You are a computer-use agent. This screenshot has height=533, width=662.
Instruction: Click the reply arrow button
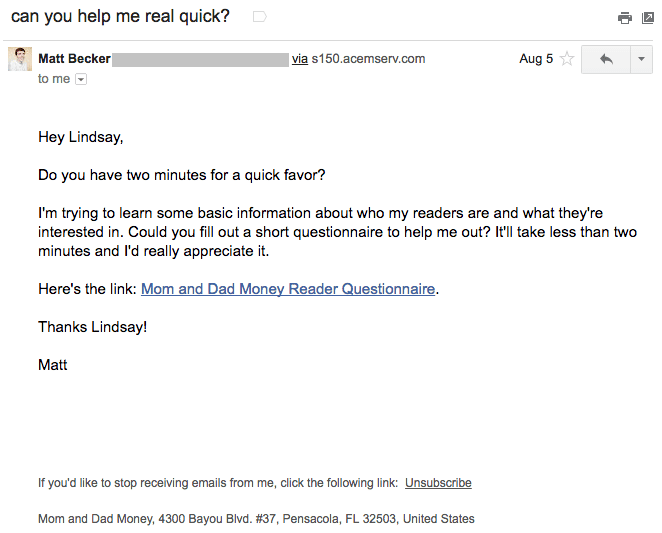[606, 59]
